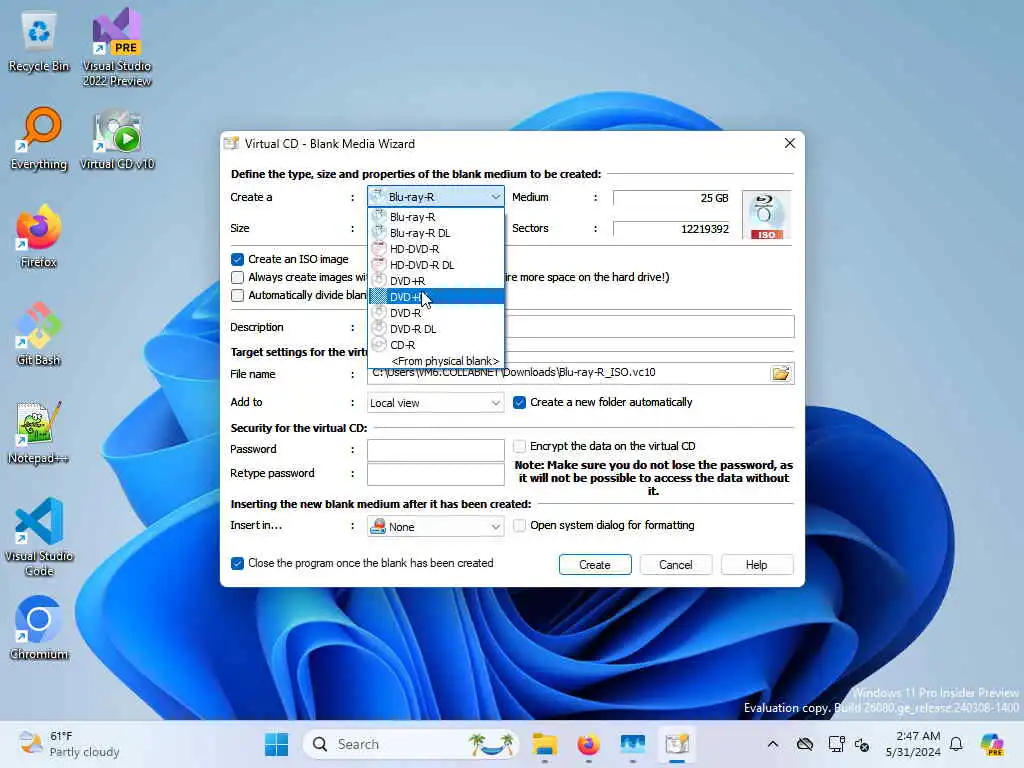Open Copilot Preview icon in the taskbar

tap(991, 744)
